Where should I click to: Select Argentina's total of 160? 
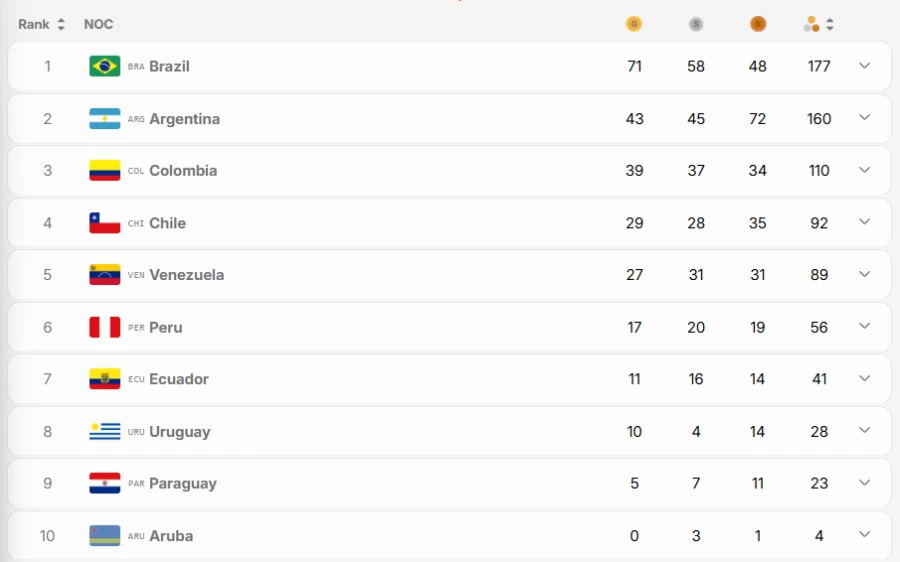(819, 119)
